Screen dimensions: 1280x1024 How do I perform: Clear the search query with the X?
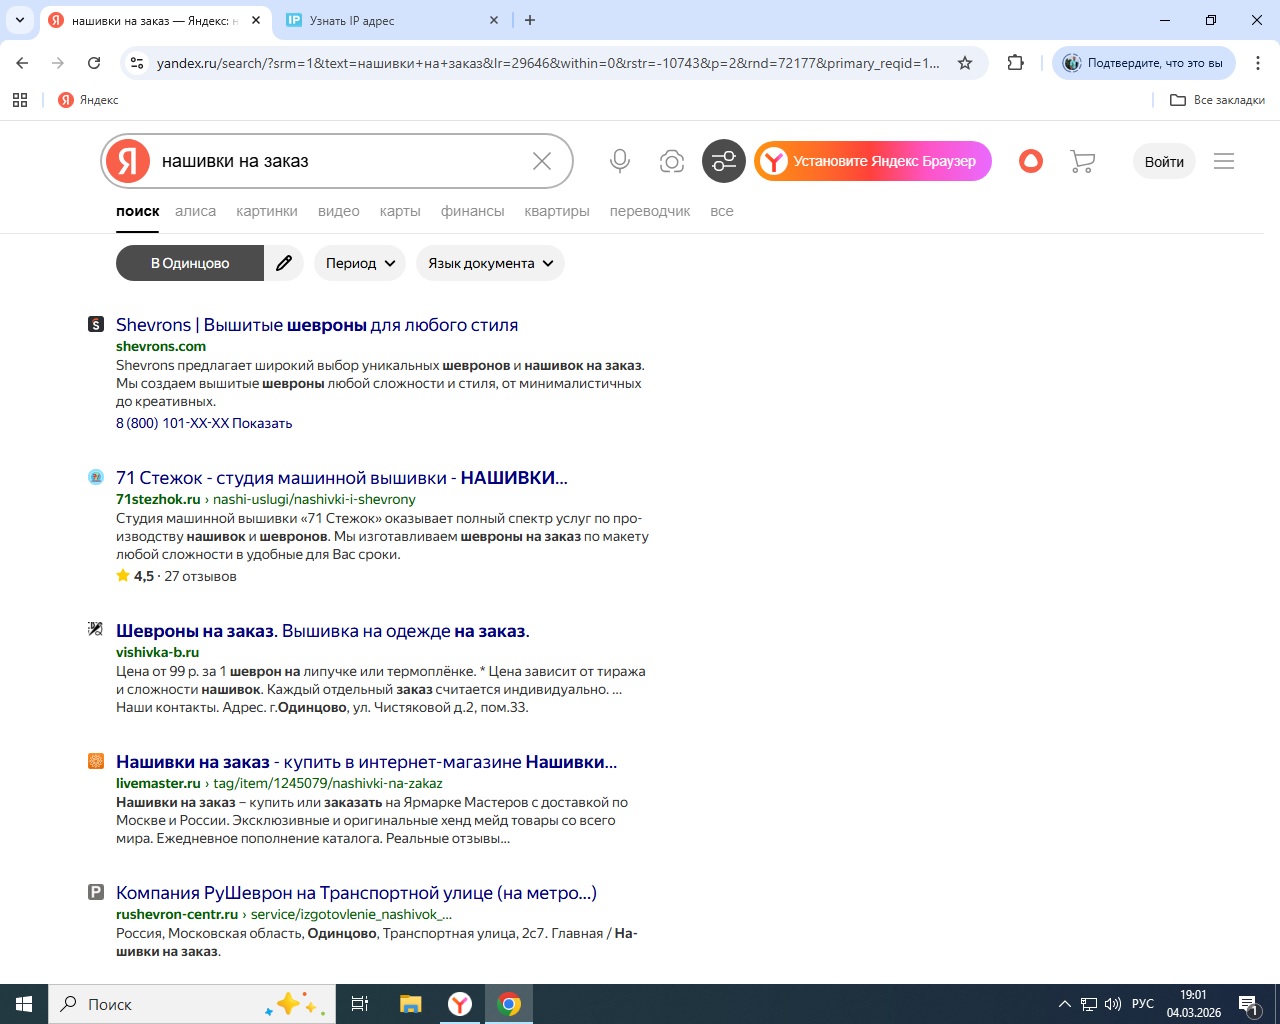(x=542, y=161)
